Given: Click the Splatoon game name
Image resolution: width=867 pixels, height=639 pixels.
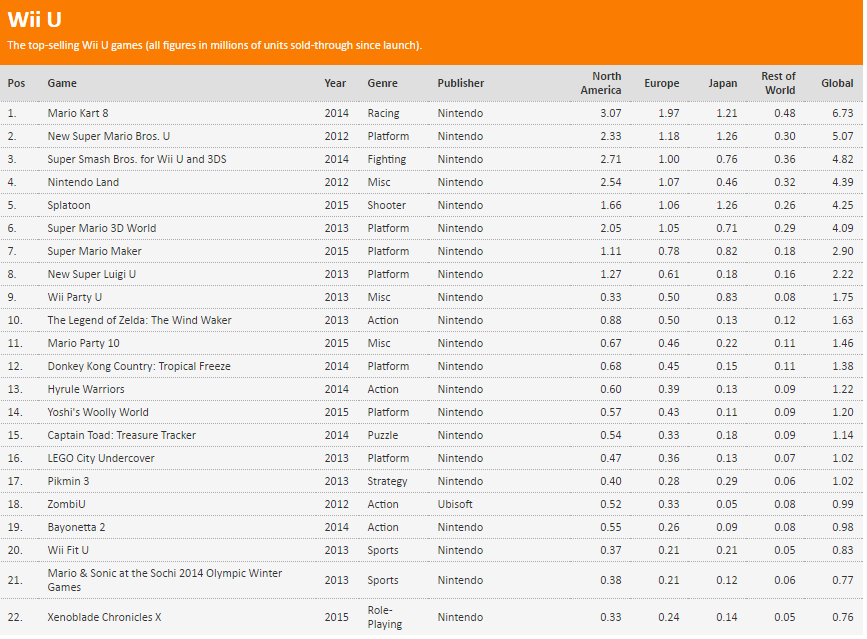Looking at the screenshot, I should tap(69, 206).
